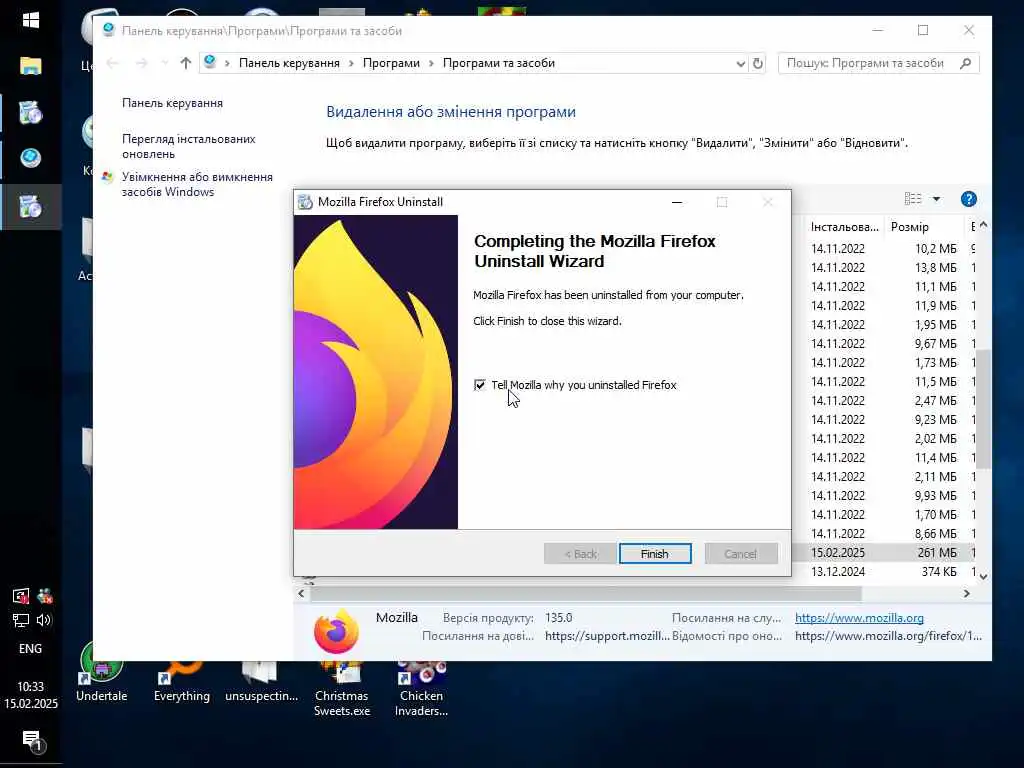Open File Explorer from the taskbar
This screenshot has height=768, width=1024.
point(31,66)
